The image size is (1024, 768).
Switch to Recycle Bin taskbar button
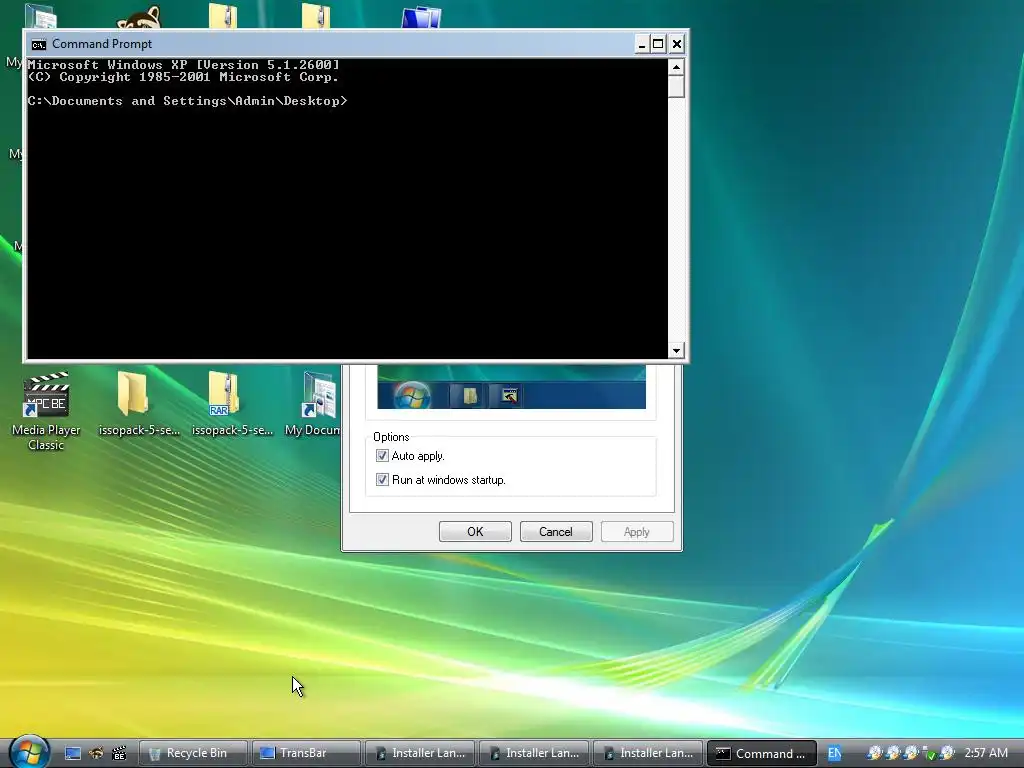coord(193,754)
